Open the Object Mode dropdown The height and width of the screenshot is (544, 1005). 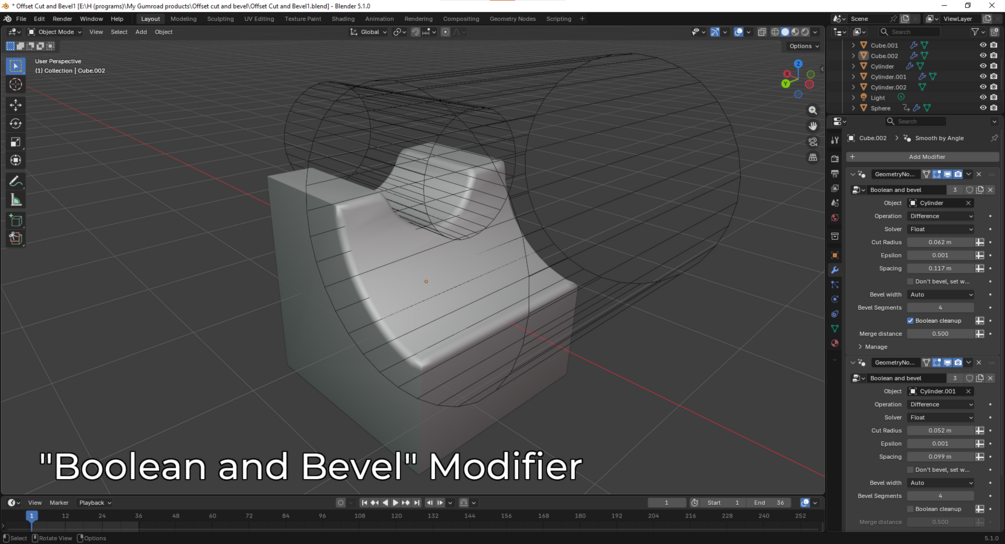click(54, 32)
